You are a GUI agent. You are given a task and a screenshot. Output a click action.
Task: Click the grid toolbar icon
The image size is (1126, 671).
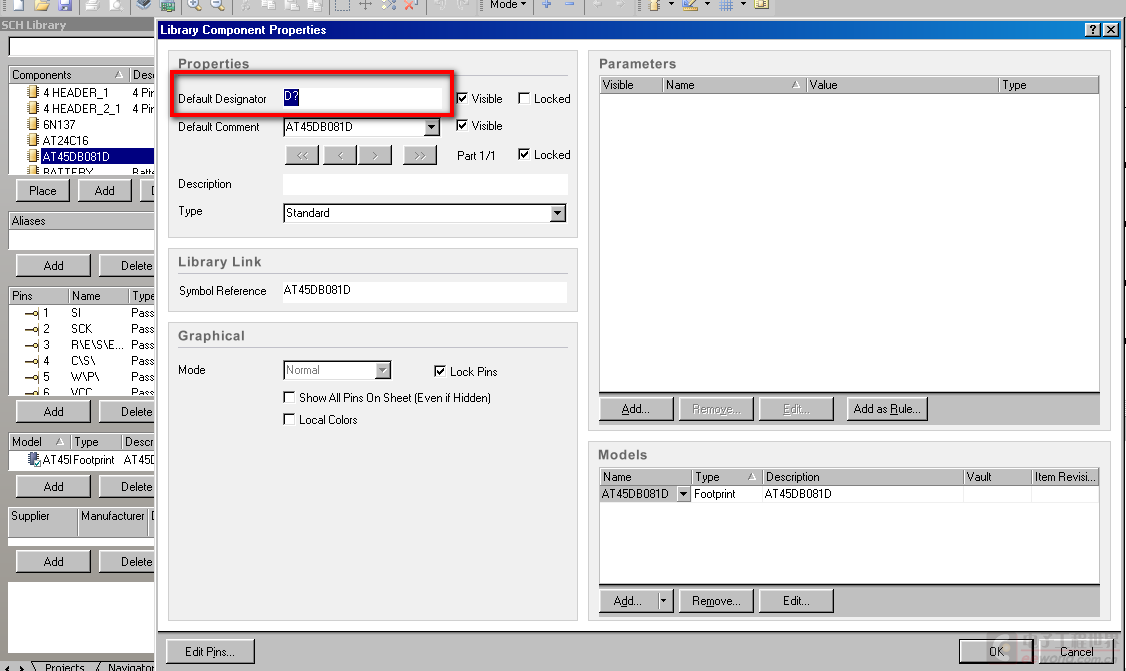tap(726, 4)
